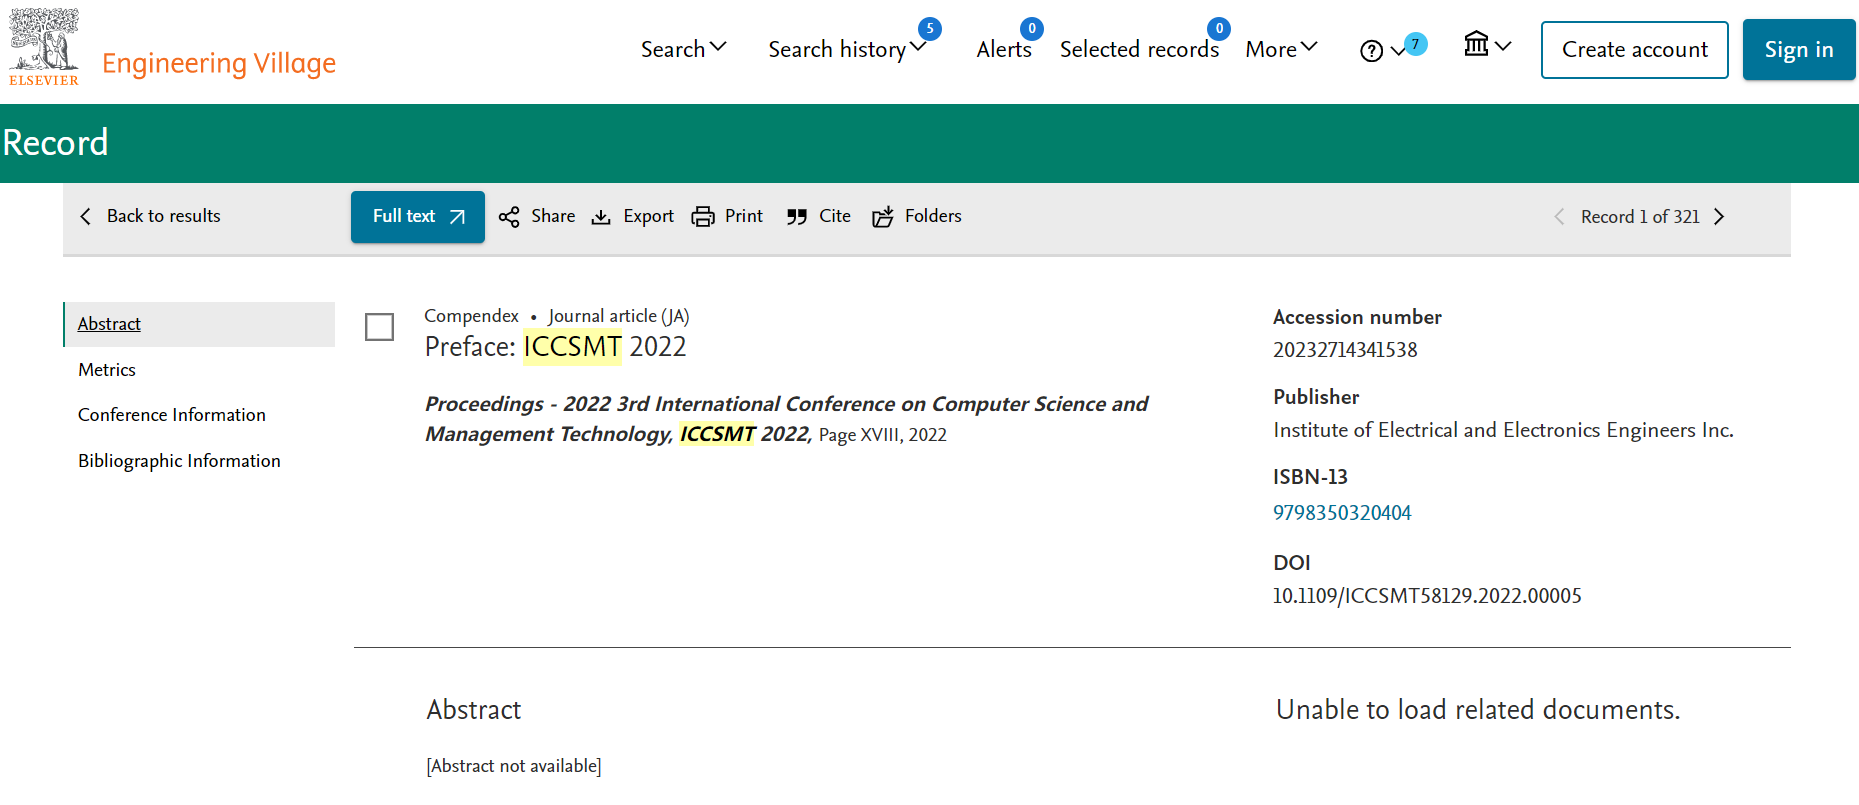The width and height of the screenshot is (1859, 805).
Task: Select the Metrics sidebar tab
Action: tap(107, 370)
